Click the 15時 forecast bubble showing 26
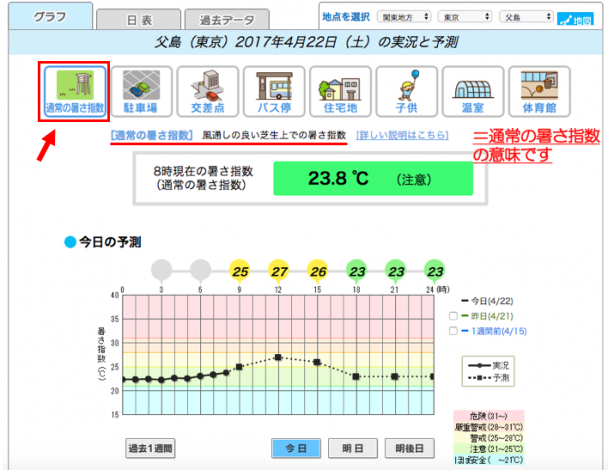The image size is (608, 470). 318,271
